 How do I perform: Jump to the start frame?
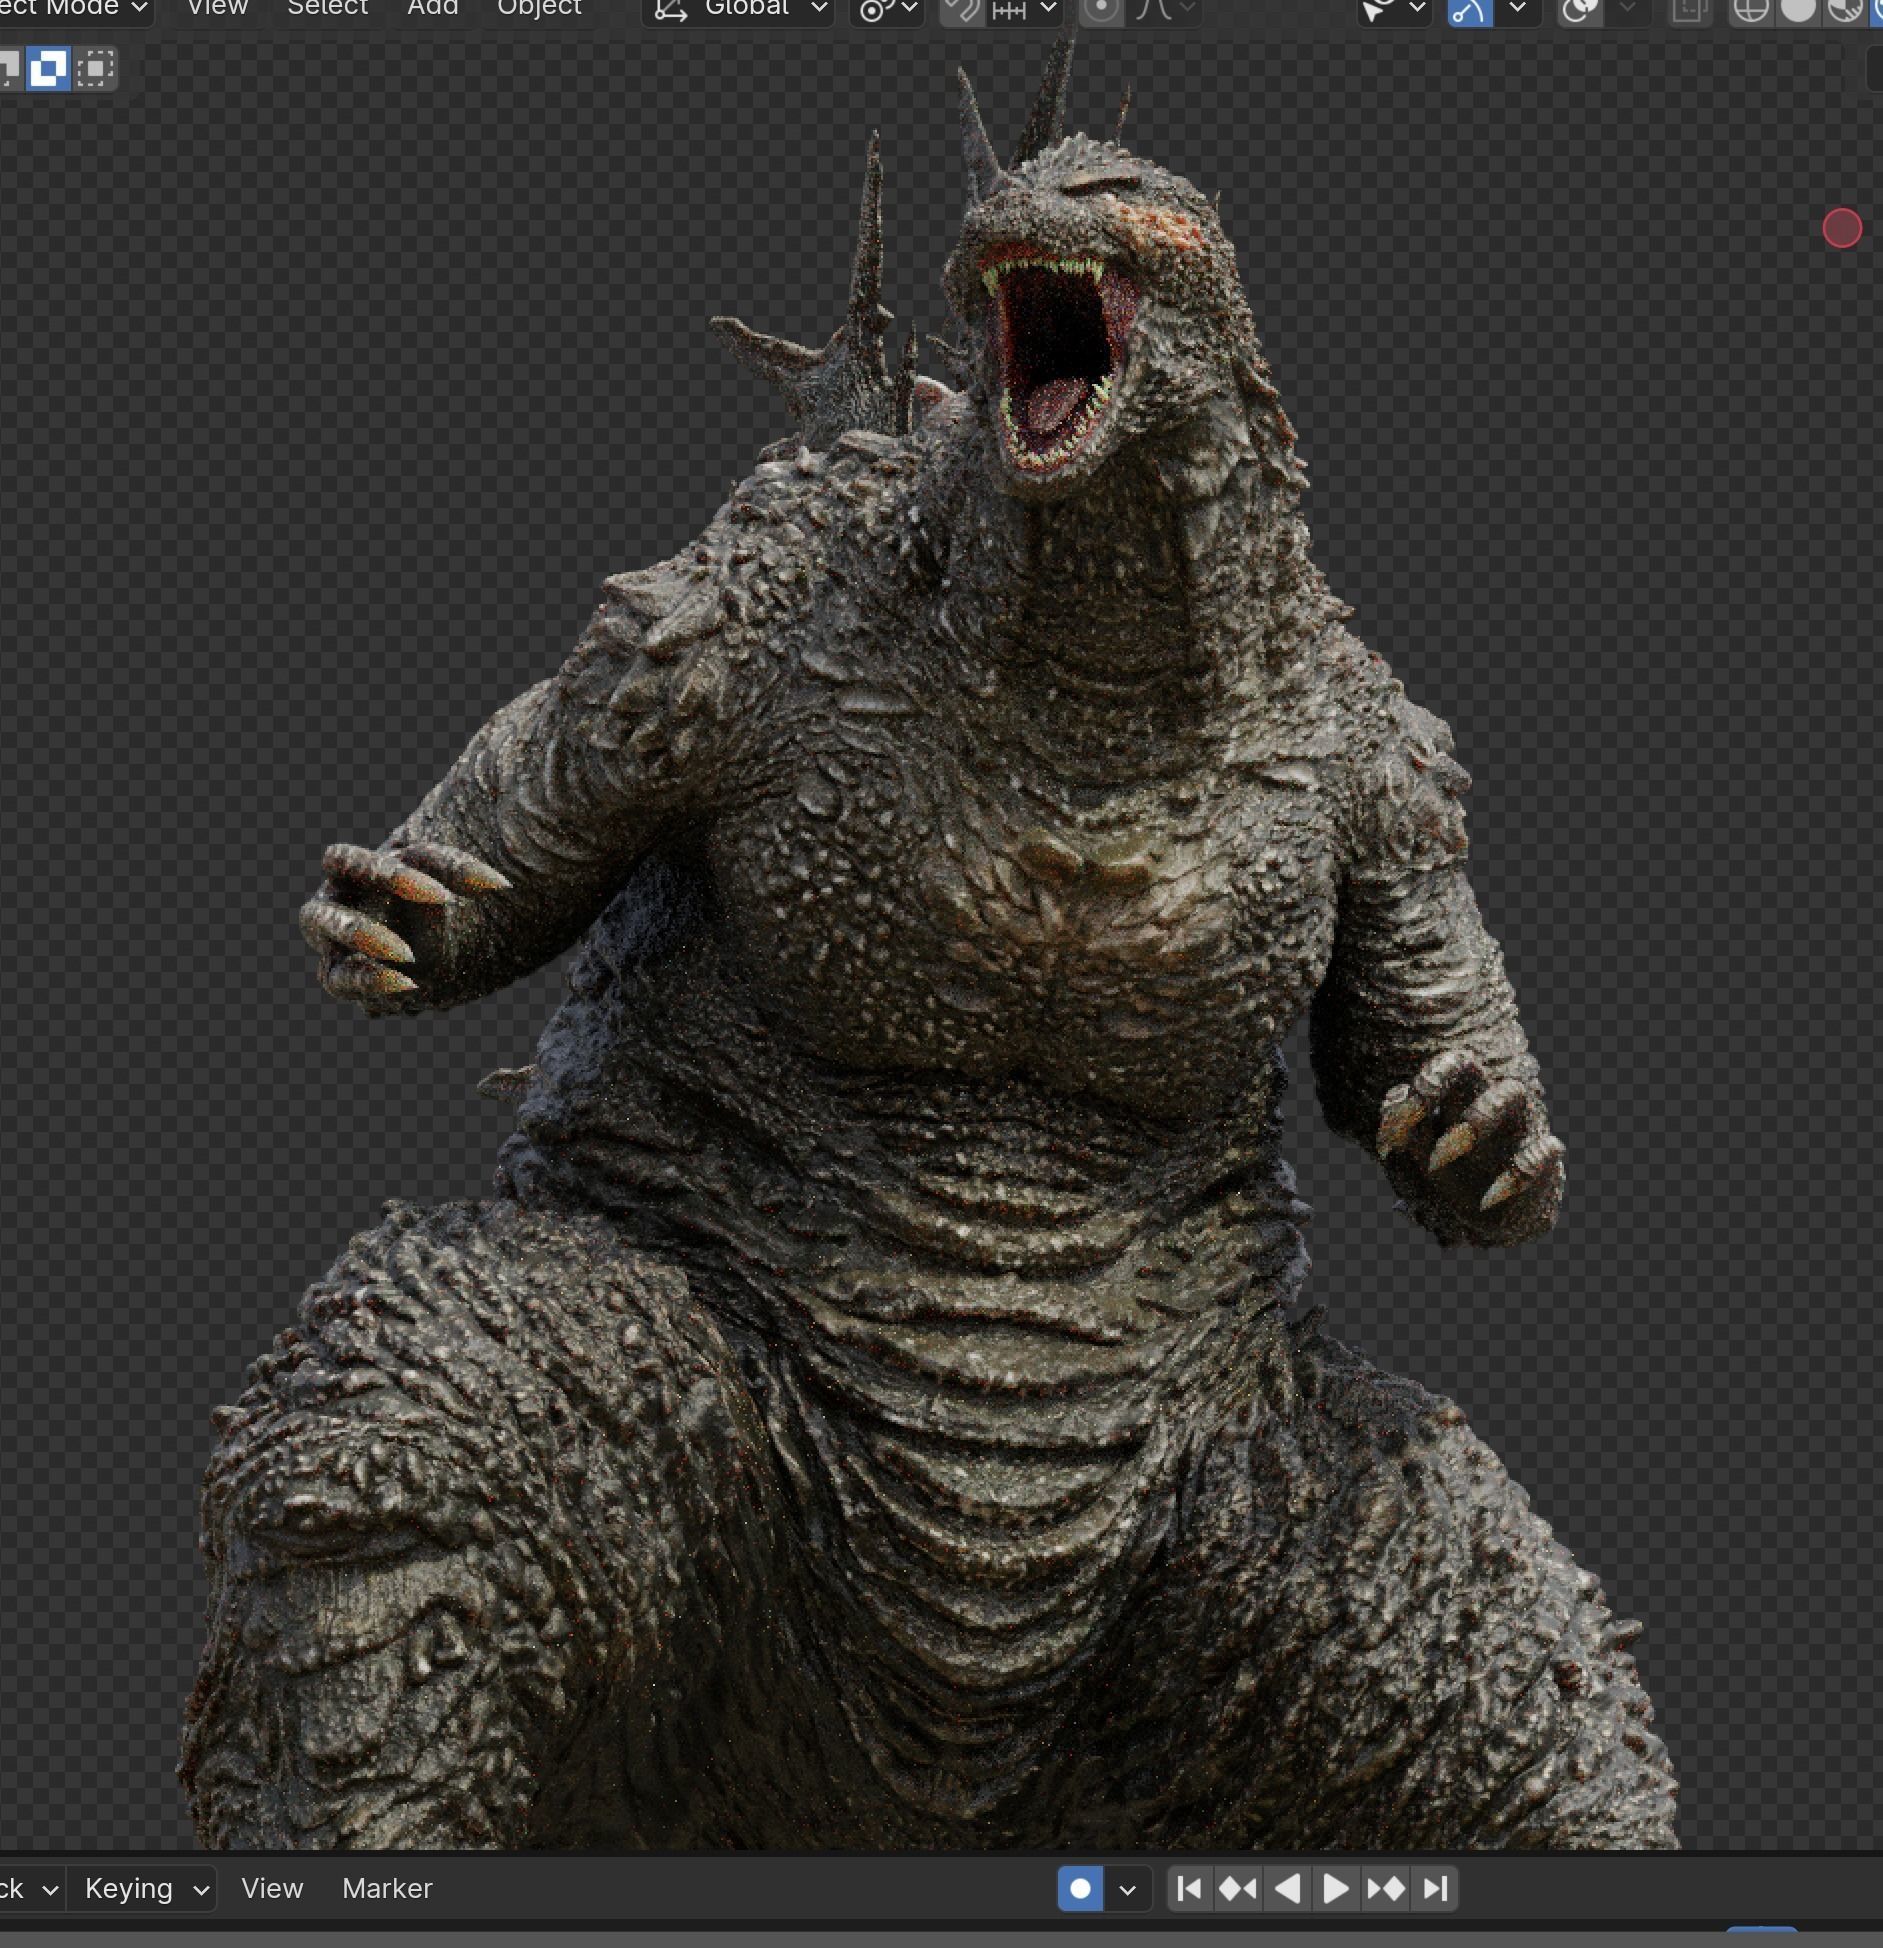[1190, 1889]
